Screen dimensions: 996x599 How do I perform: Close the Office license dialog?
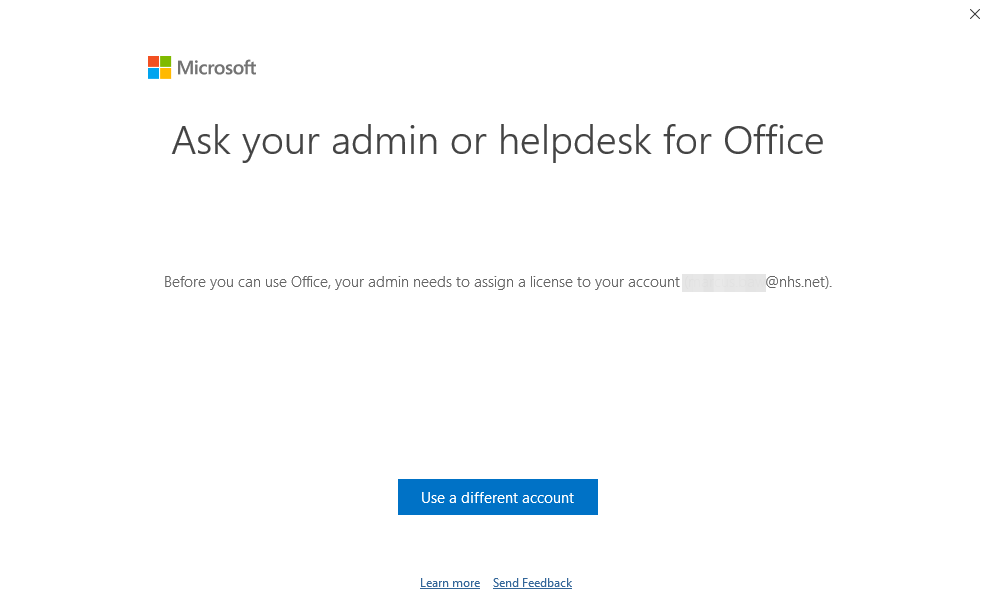(x=974, y=14)
